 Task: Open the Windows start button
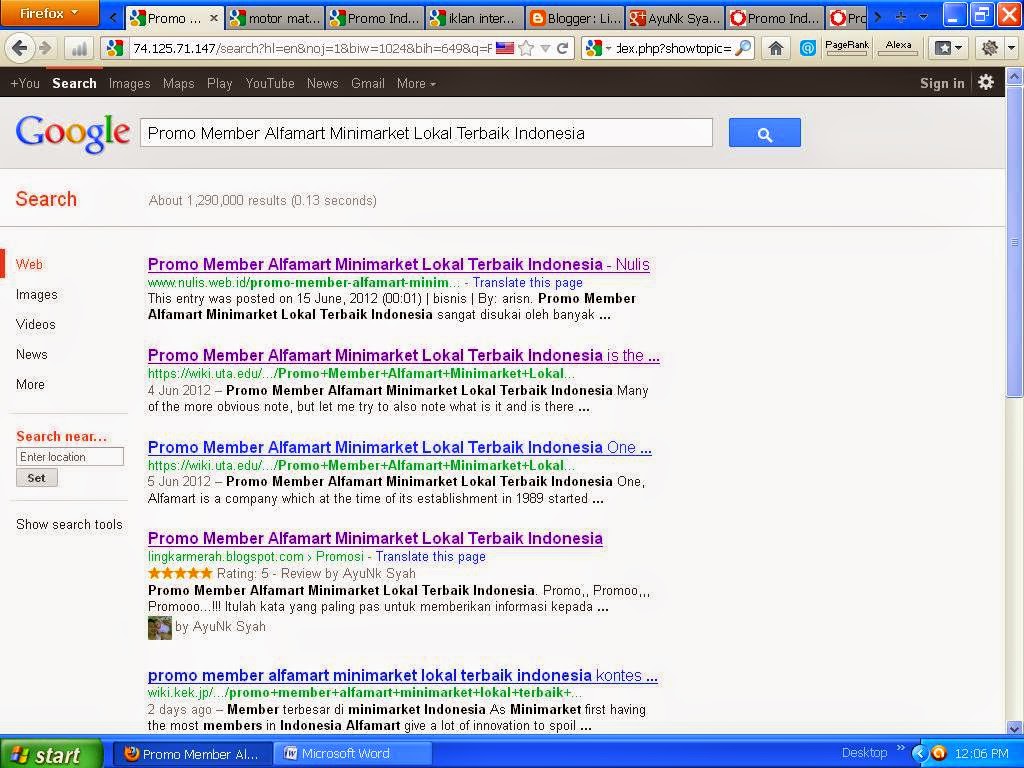click(51, 754)
